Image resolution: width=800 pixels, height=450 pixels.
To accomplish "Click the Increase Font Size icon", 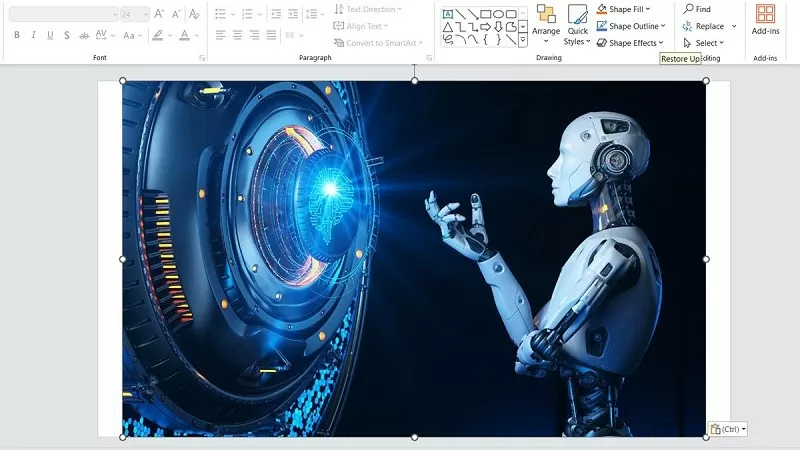I will click(159, 14).
